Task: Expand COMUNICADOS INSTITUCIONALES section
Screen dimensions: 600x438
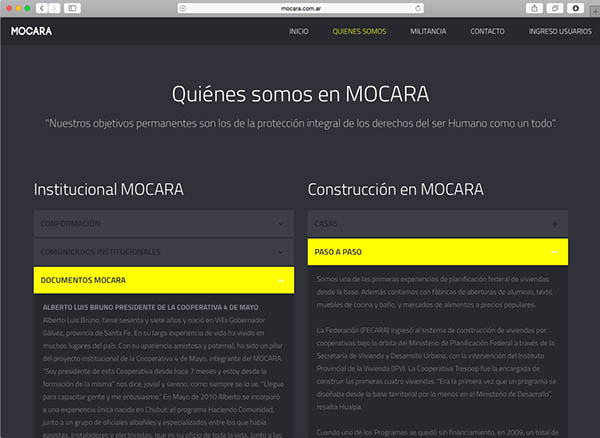Action: (164, 252)
